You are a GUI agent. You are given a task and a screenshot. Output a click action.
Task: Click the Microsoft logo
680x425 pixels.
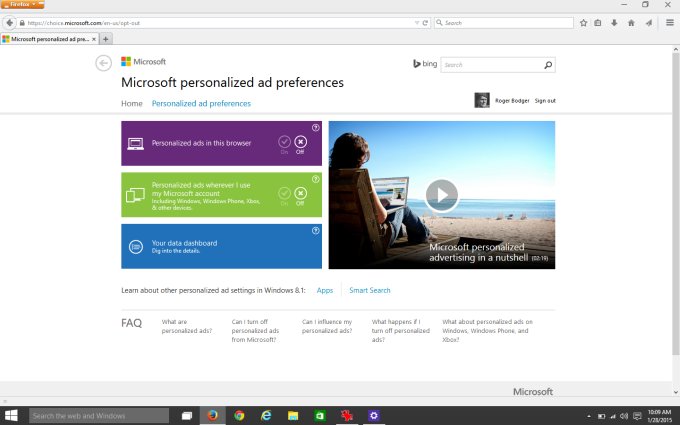click(x=144, y=62)
